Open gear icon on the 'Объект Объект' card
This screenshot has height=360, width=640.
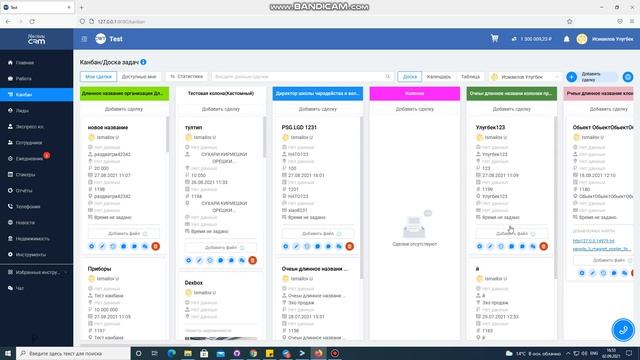(582, 273)
